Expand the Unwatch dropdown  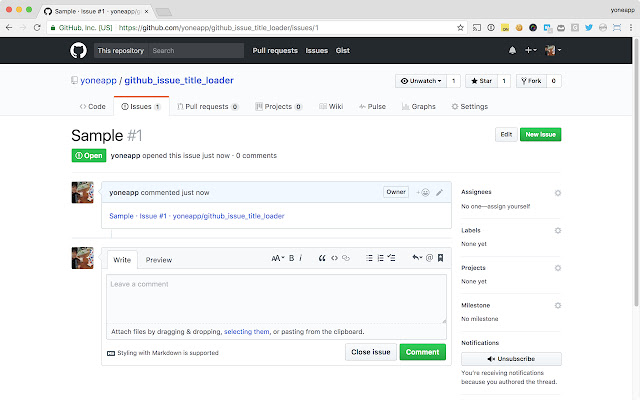pos(419,81)
